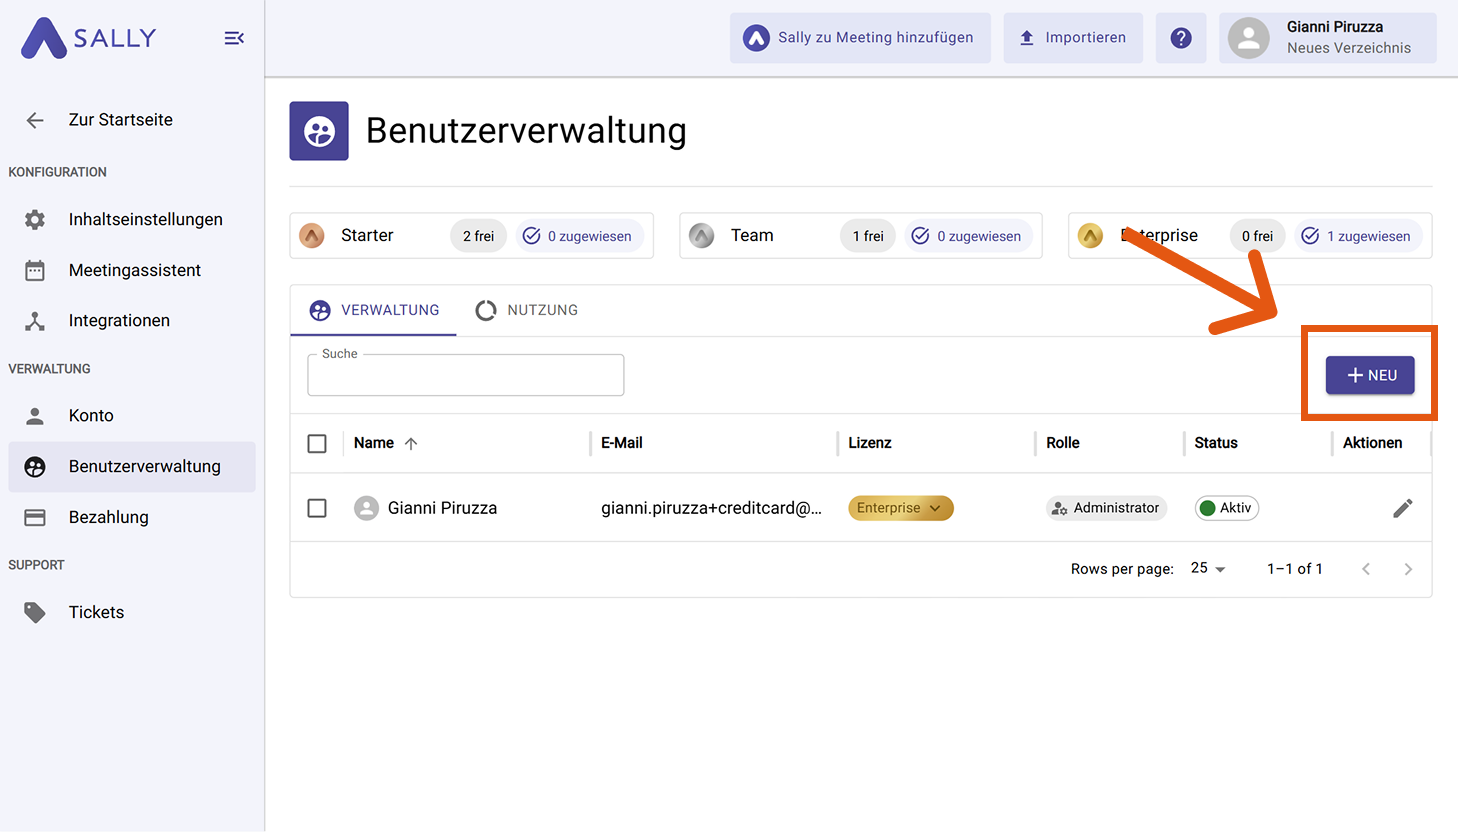The width and height of the screenshot is (1458, 832).
Task: Open support Tickets
Action: pyautogui.click(x=132, y=612)
